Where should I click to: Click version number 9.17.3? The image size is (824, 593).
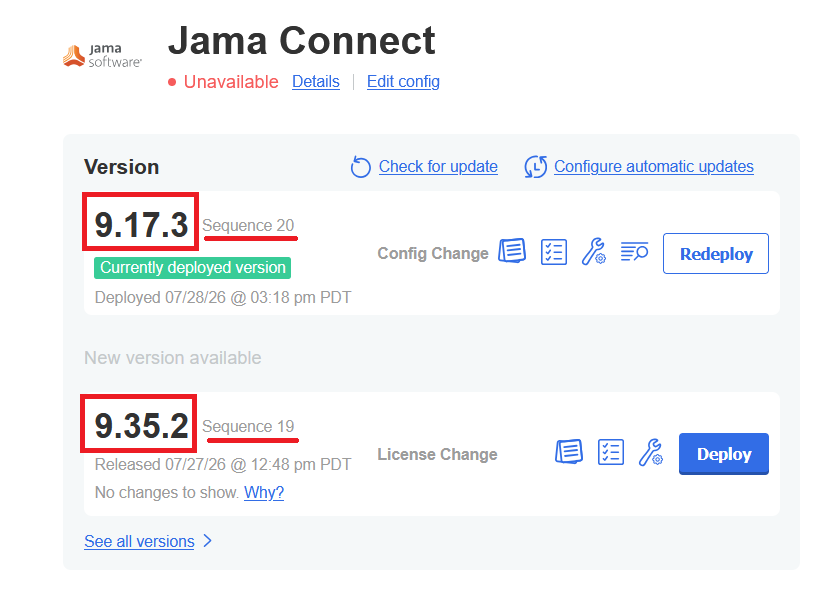[141, 224]
